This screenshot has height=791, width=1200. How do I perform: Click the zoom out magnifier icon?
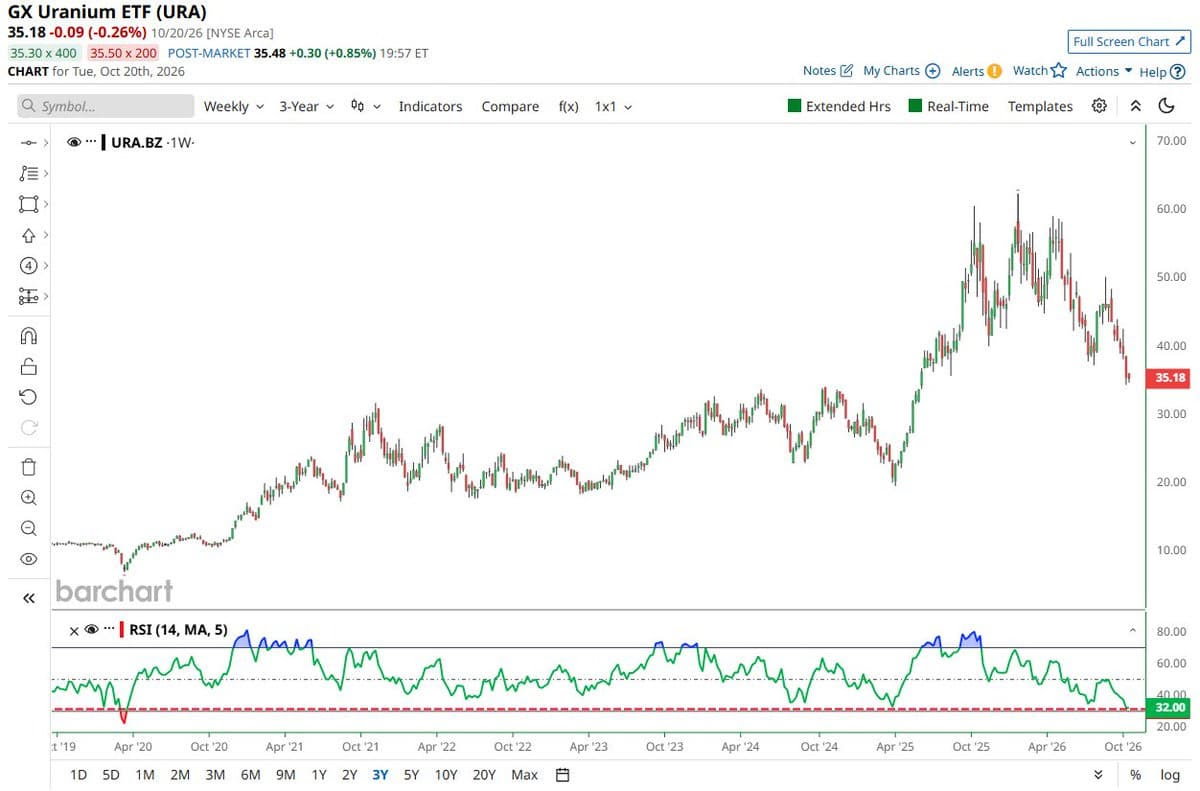click(28, 528)
